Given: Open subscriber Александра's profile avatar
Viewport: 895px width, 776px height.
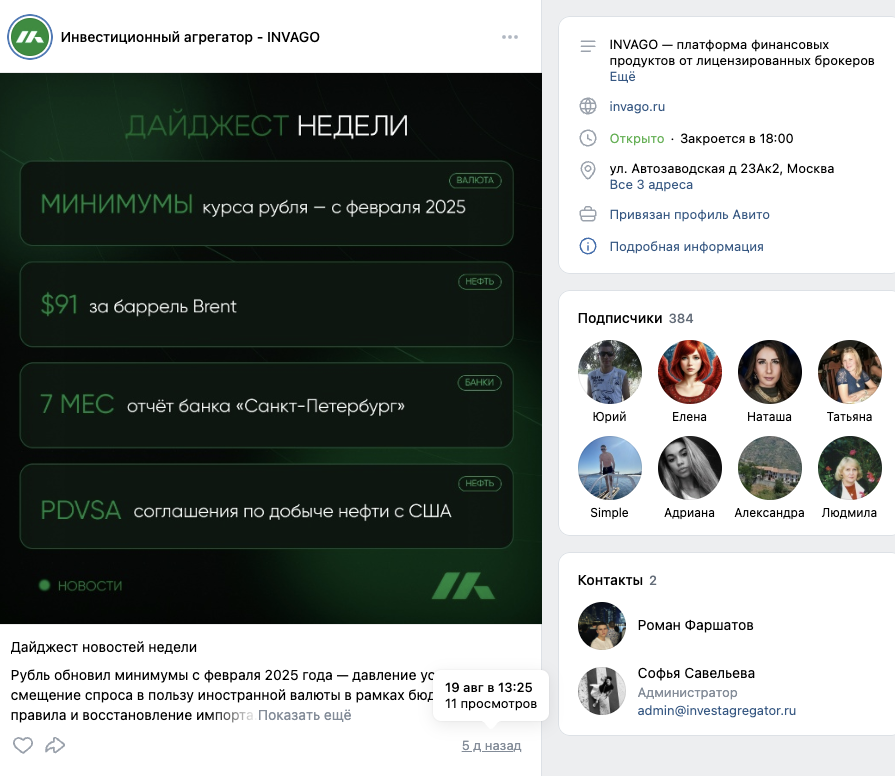Looking at the screenshot, I should pyautogui.click(x=769, y=468).
